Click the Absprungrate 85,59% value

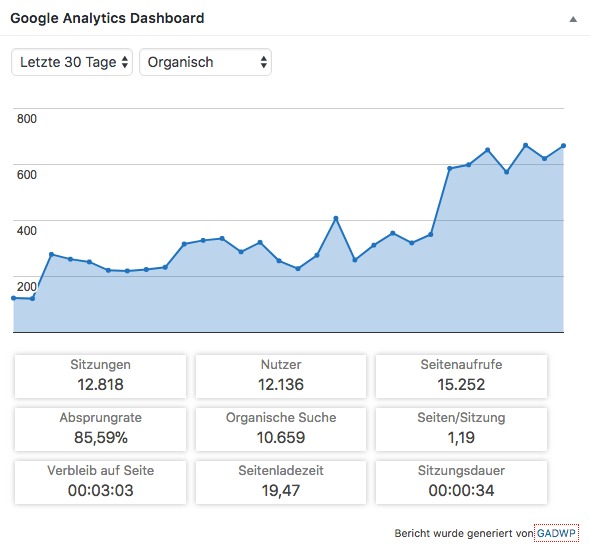(100, 438)
